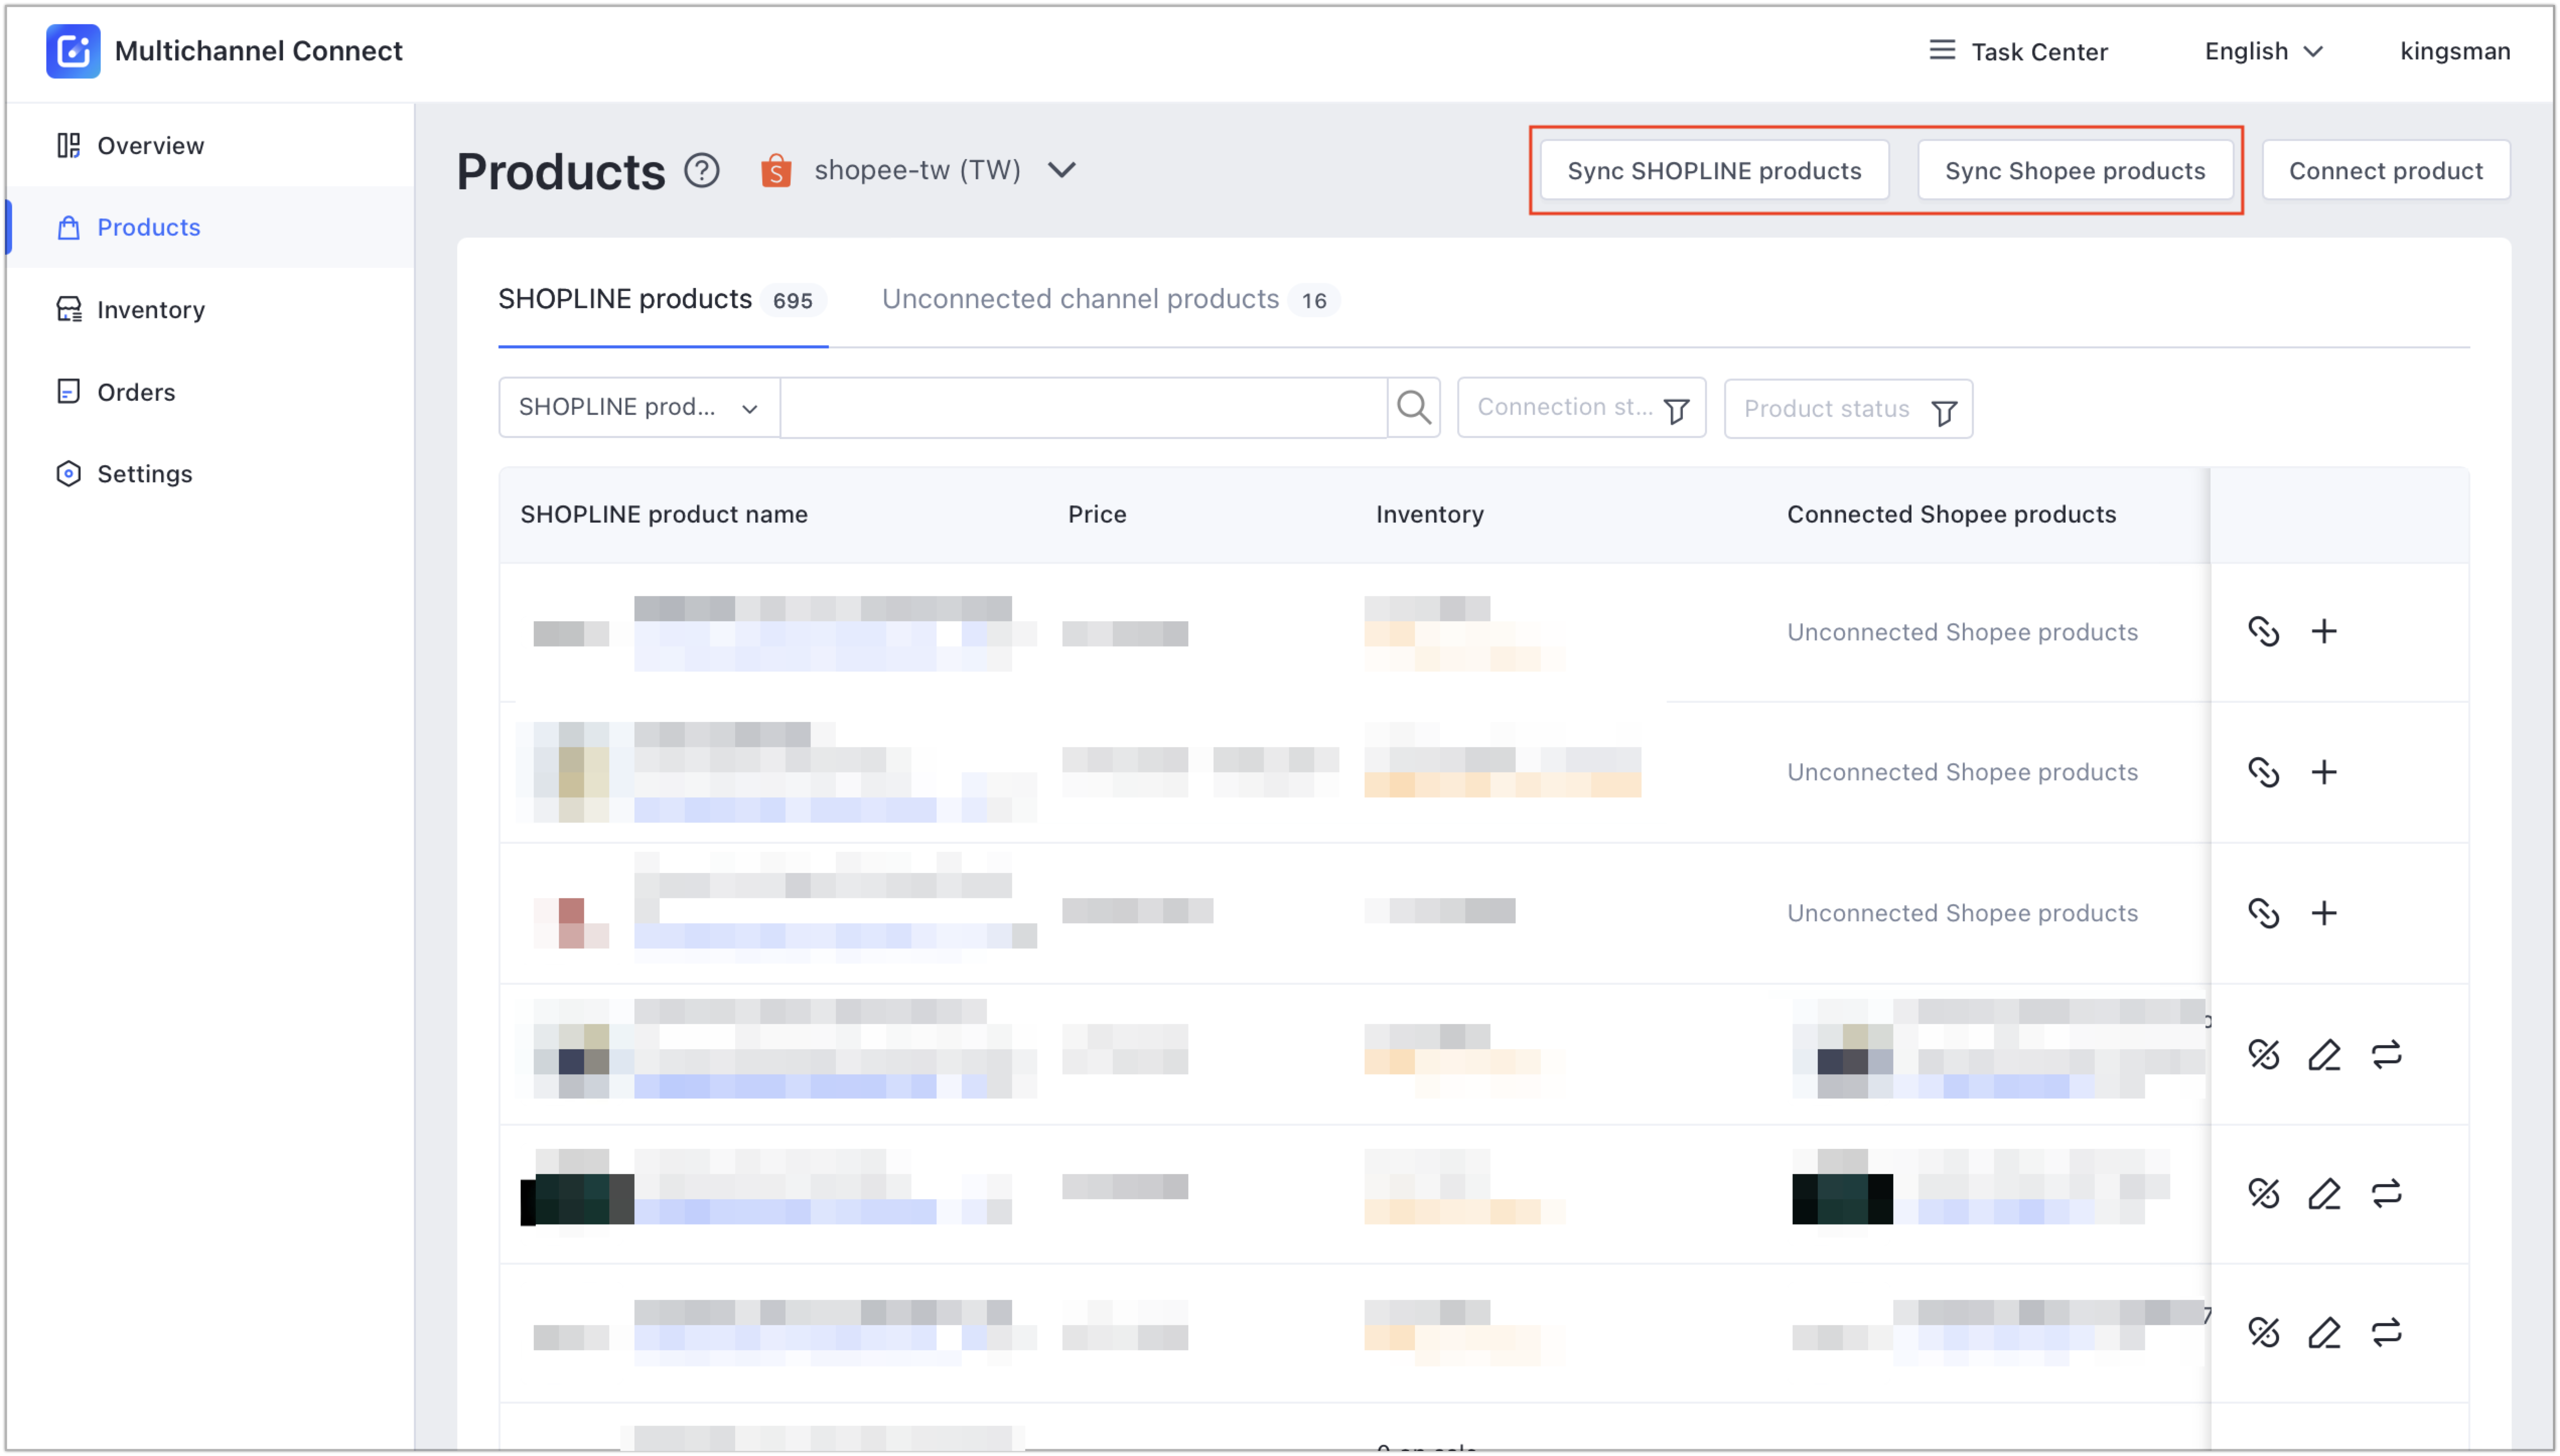Click the Price column header
This screenshot has height=1456, width=2560.
point(1097,514)
